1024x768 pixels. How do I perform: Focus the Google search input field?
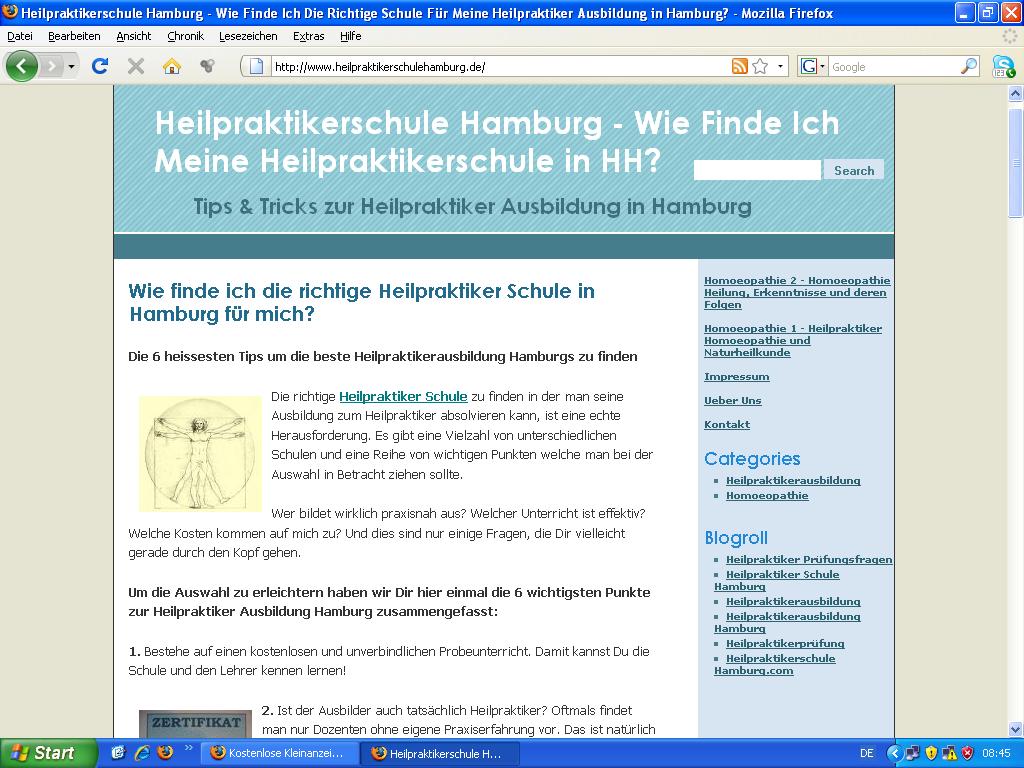pos(894,67)
